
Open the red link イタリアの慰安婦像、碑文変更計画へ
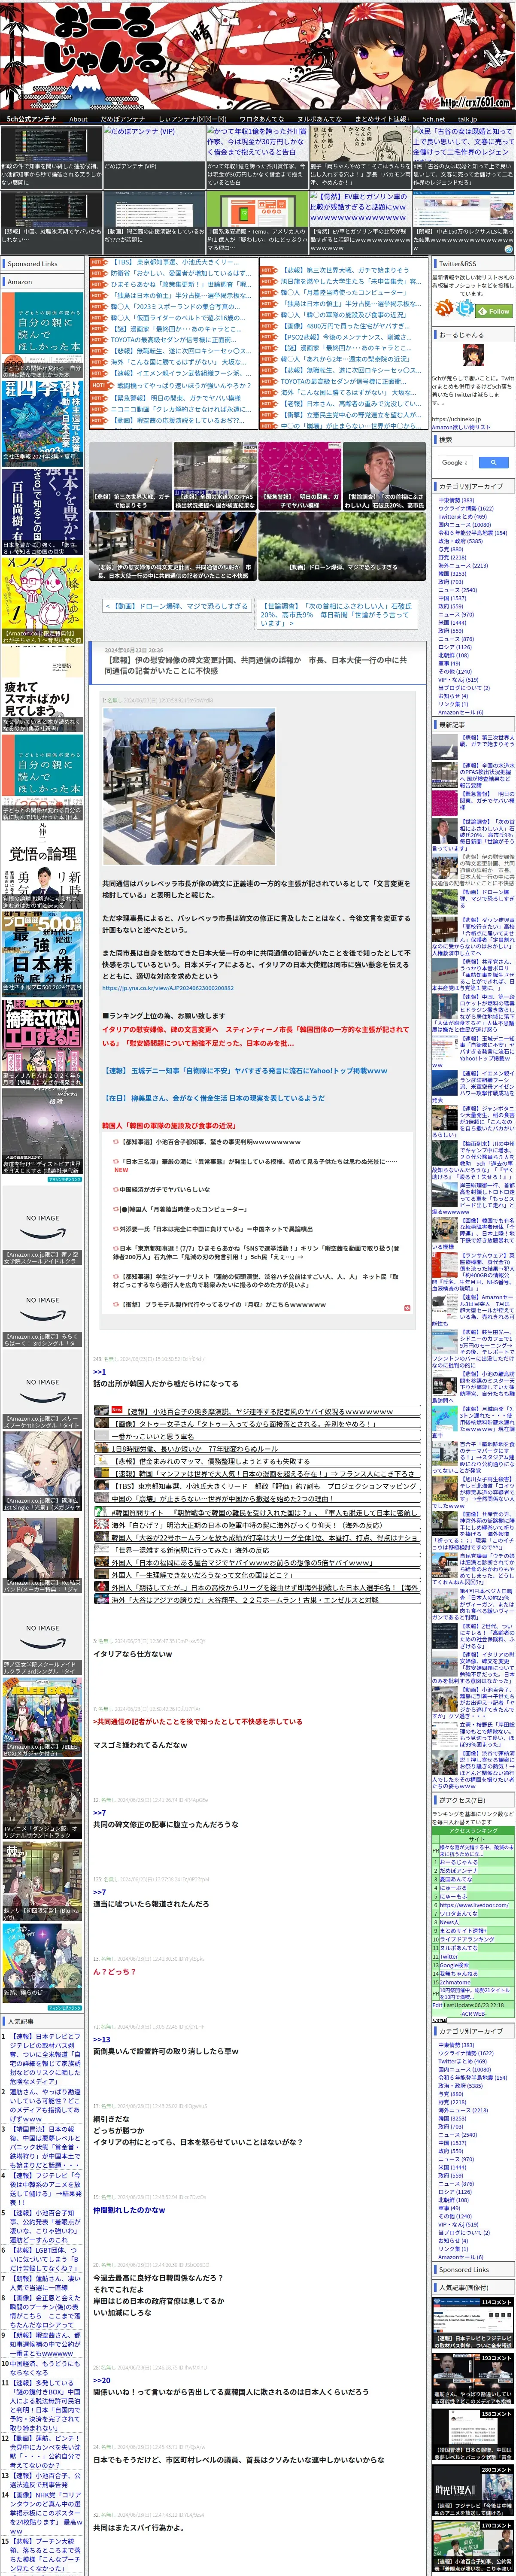(255, 1035)
